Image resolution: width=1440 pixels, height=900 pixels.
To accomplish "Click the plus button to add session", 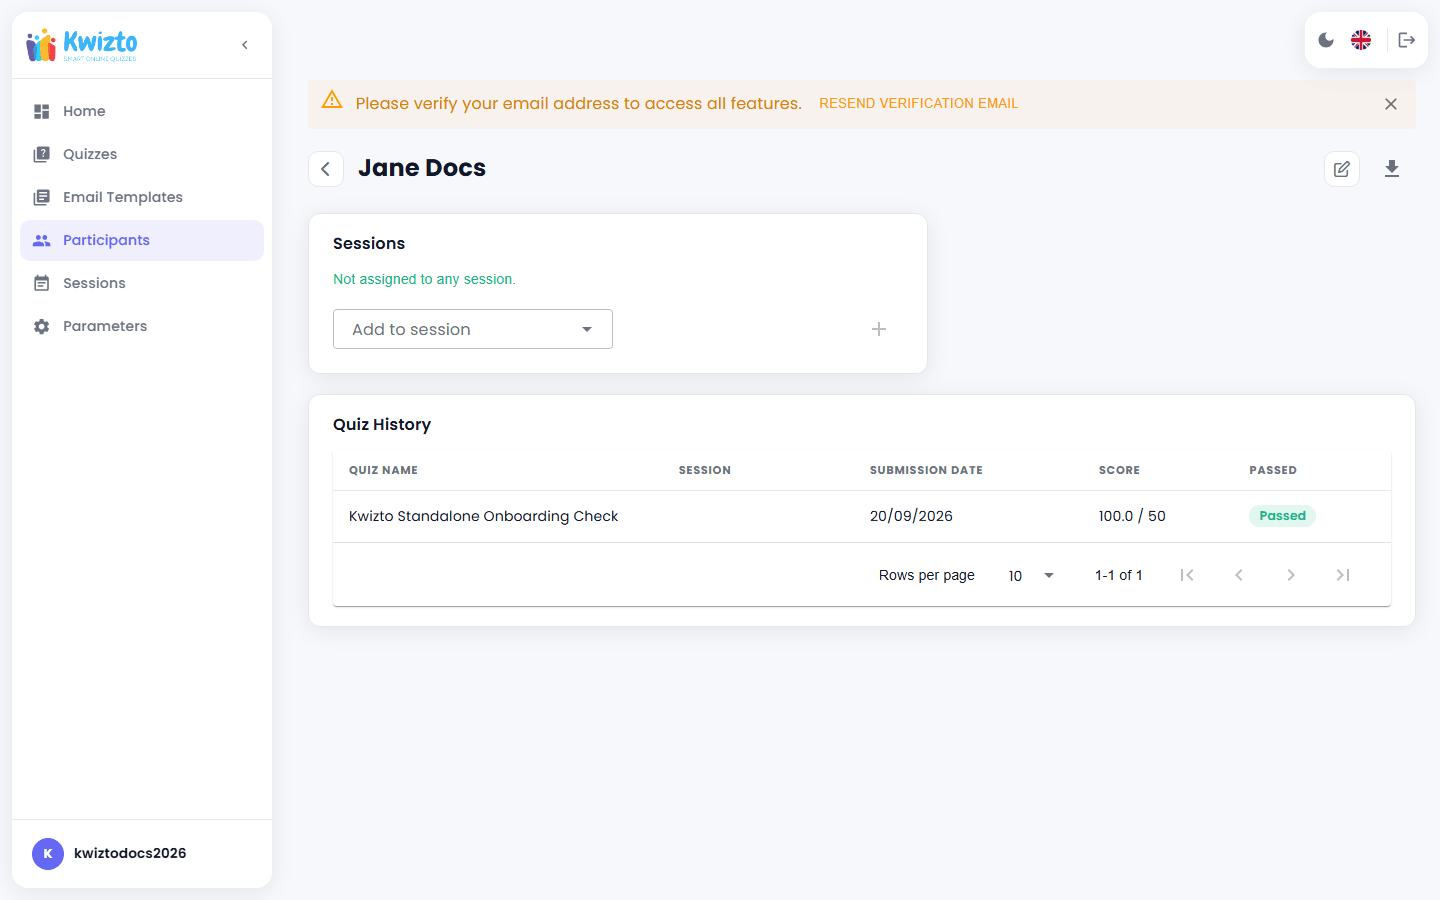I will pyautogui.click(x=879, y=329).
